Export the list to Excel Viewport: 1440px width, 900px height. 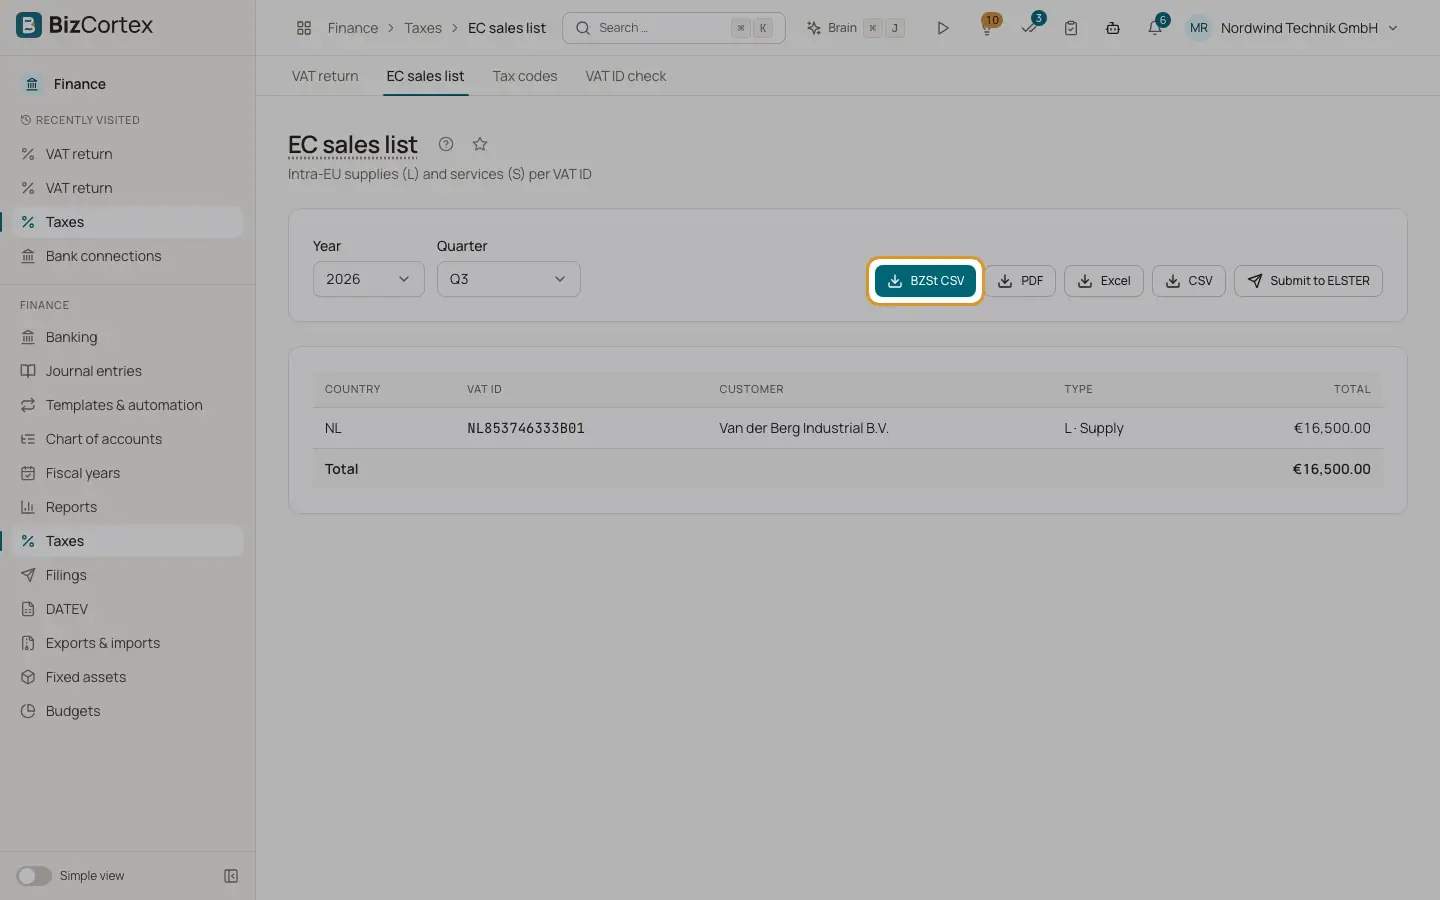1104,281
